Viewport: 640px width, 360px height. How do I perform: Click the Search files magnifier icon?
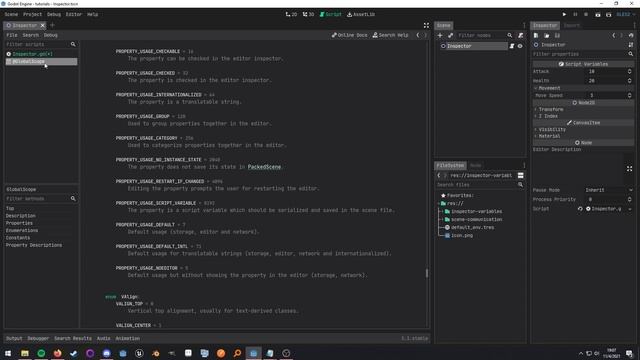tap(520, 185)
